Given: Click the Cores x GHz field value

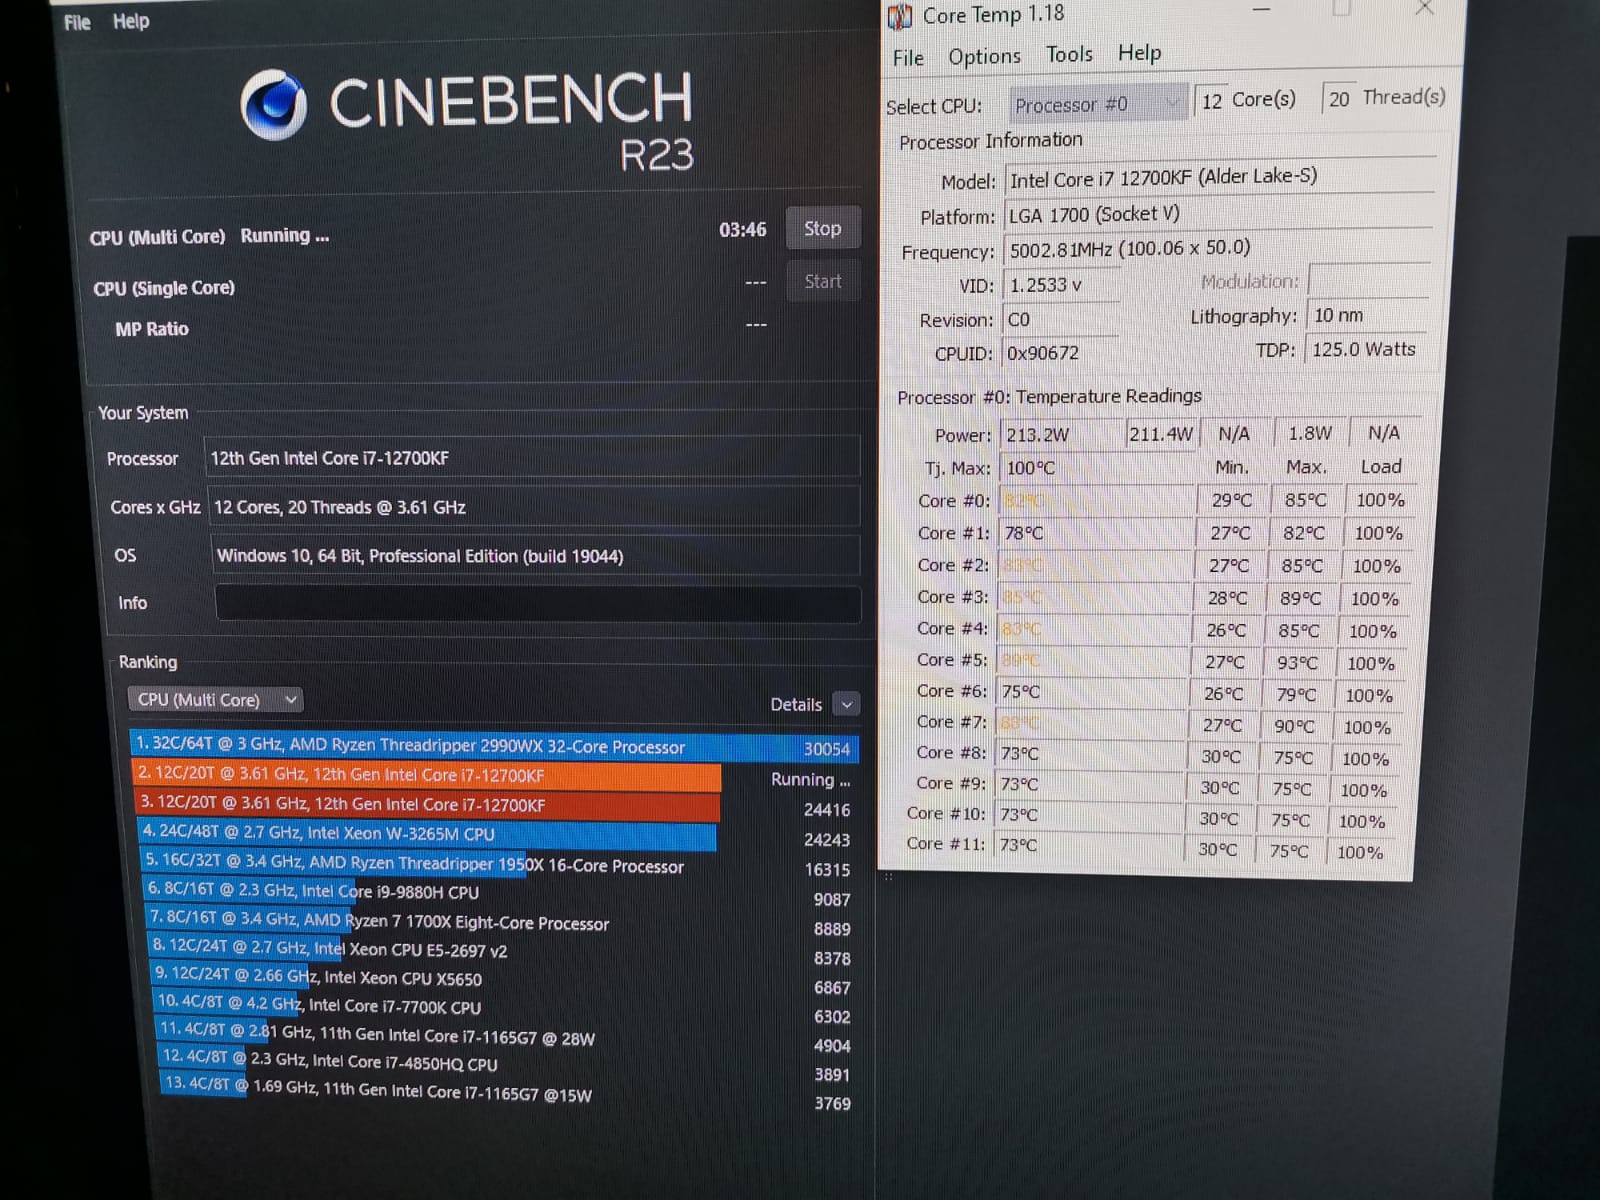Looking at the screenshot, I should coord(534,506).
